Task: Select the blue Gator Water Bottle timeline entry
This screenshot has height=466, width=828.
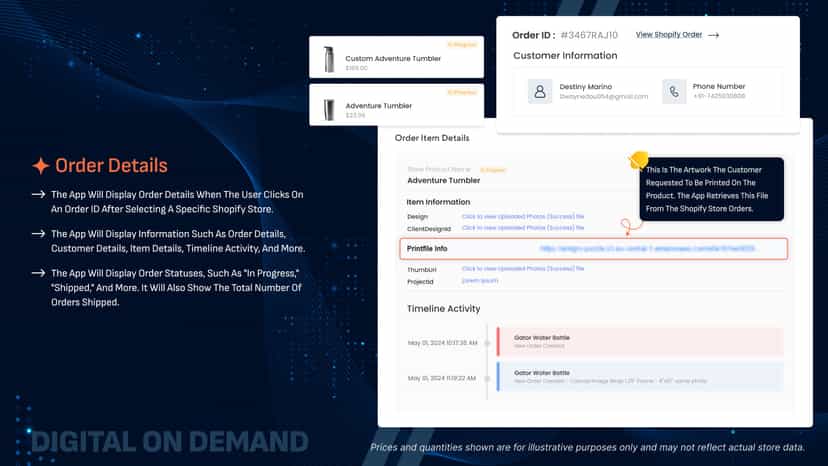Action: pos(640,377)
